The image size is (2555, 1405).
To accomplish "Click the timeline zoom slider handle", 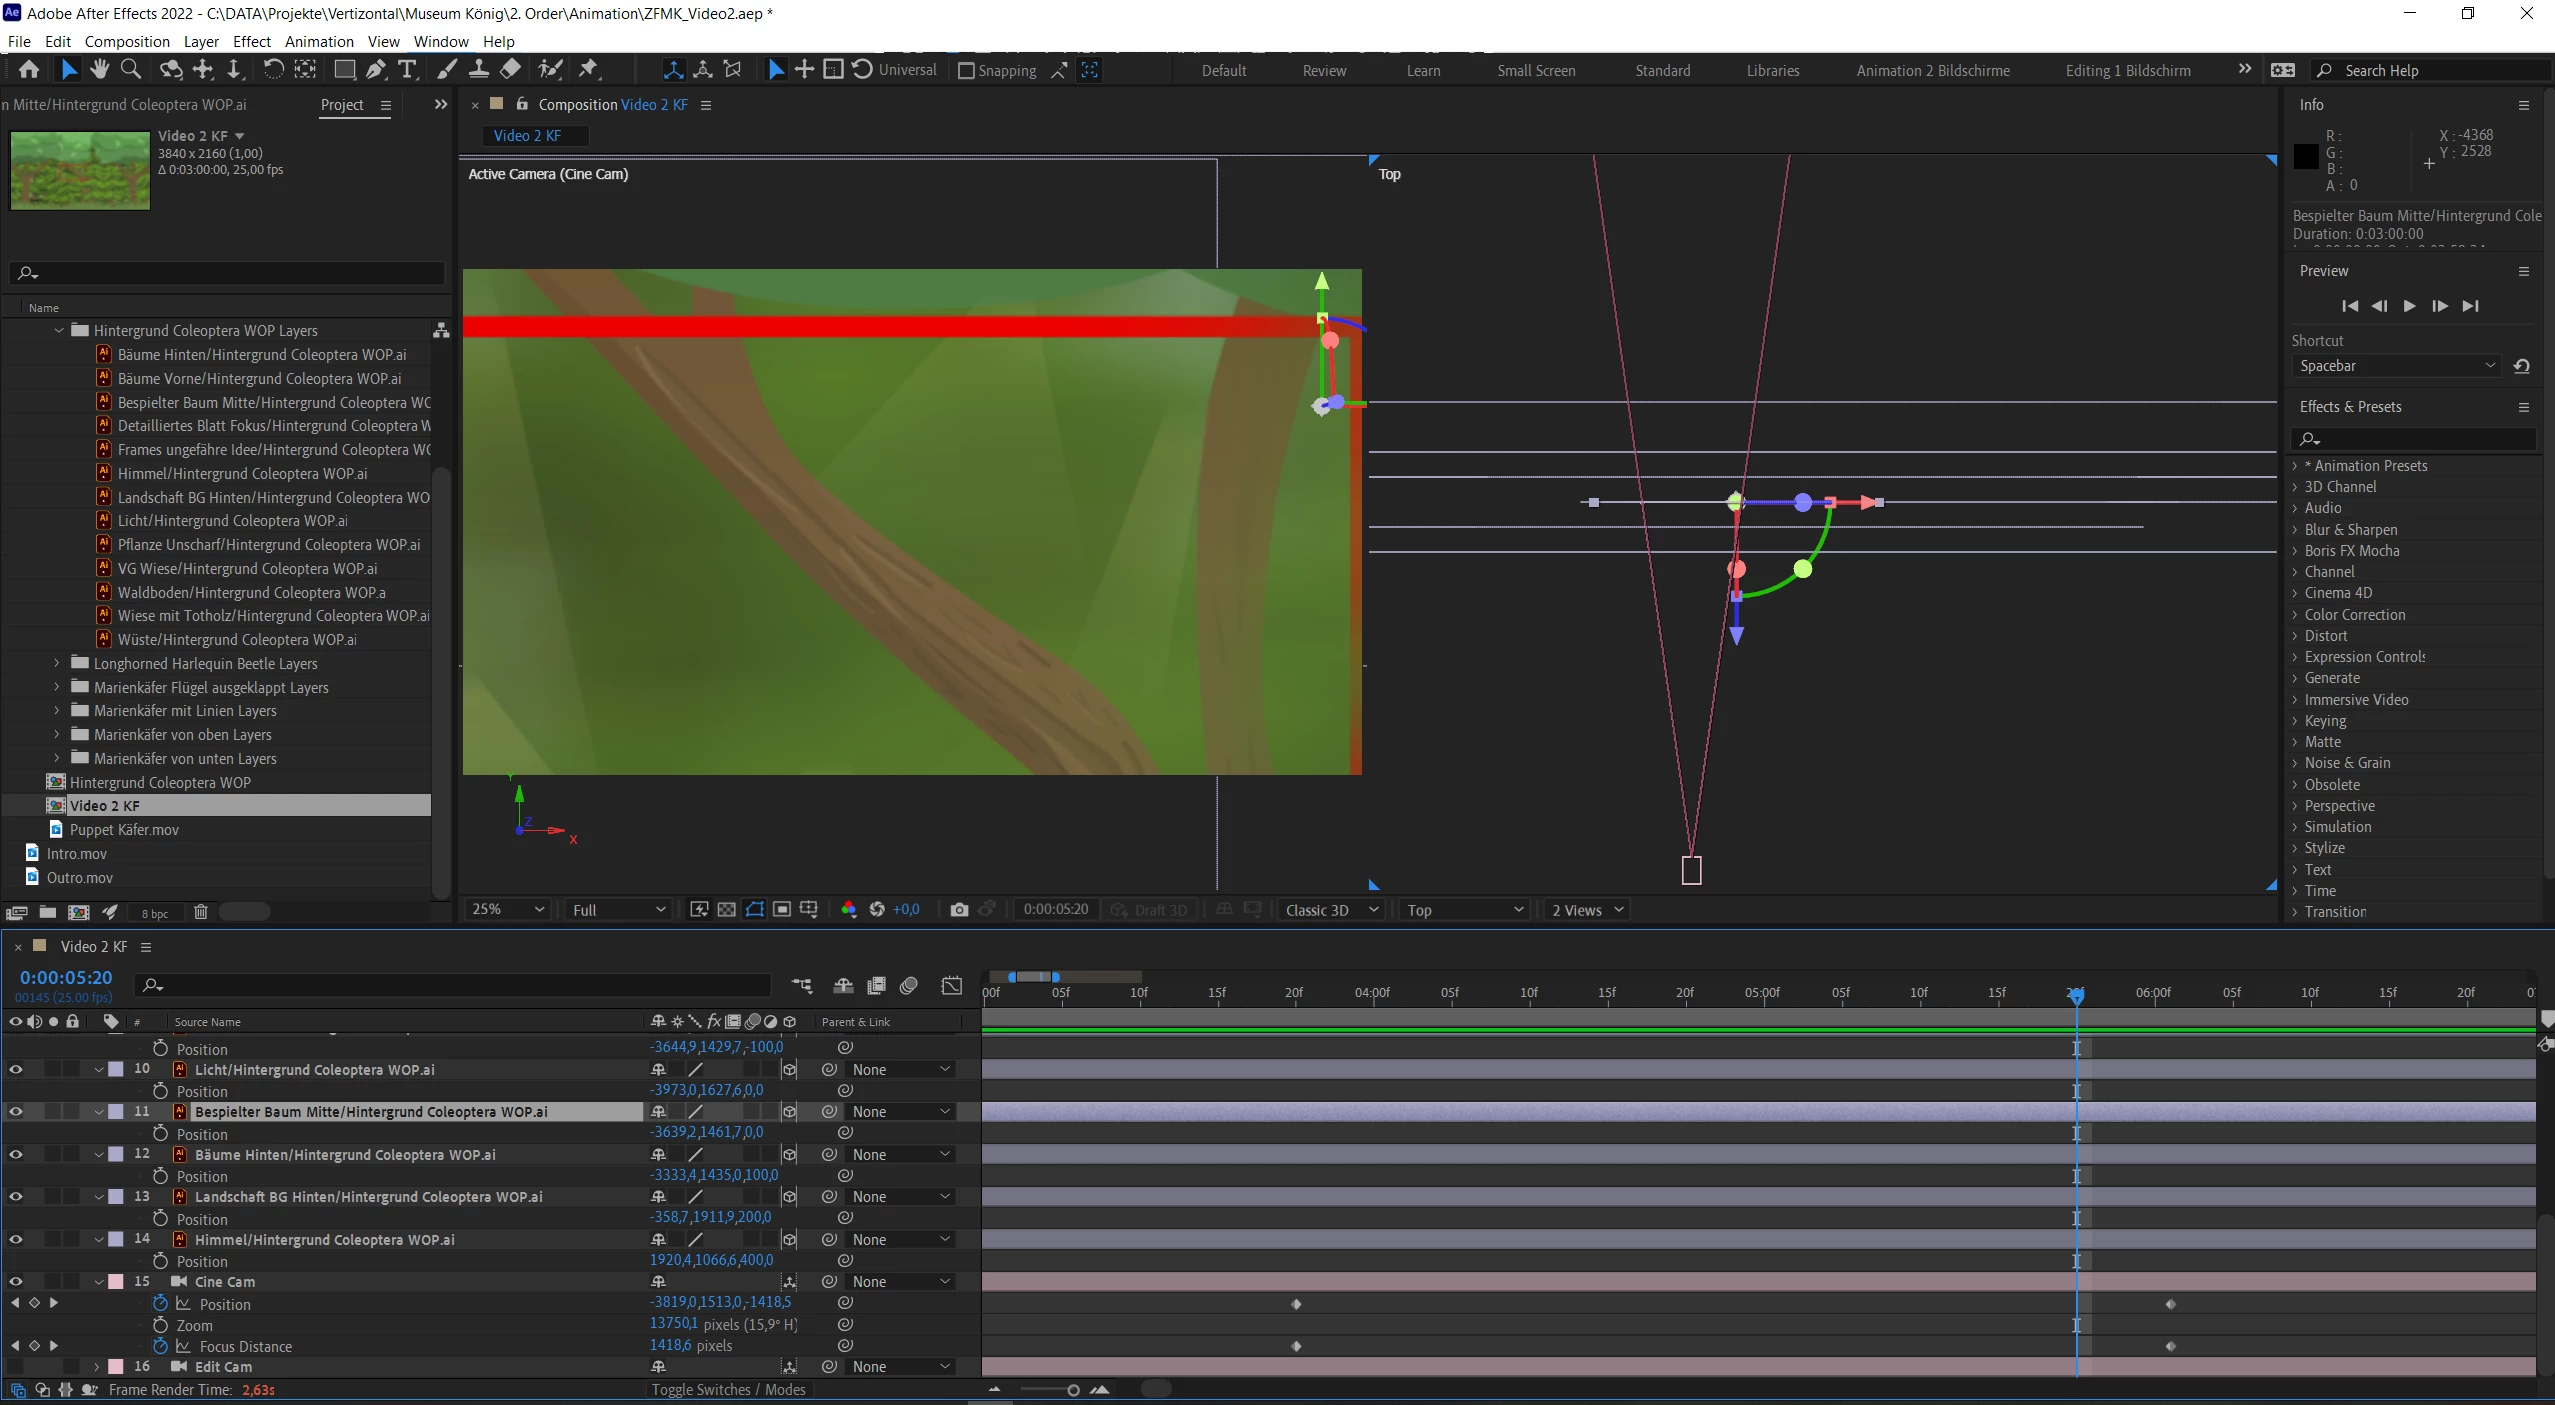I will [1073, 1390].
